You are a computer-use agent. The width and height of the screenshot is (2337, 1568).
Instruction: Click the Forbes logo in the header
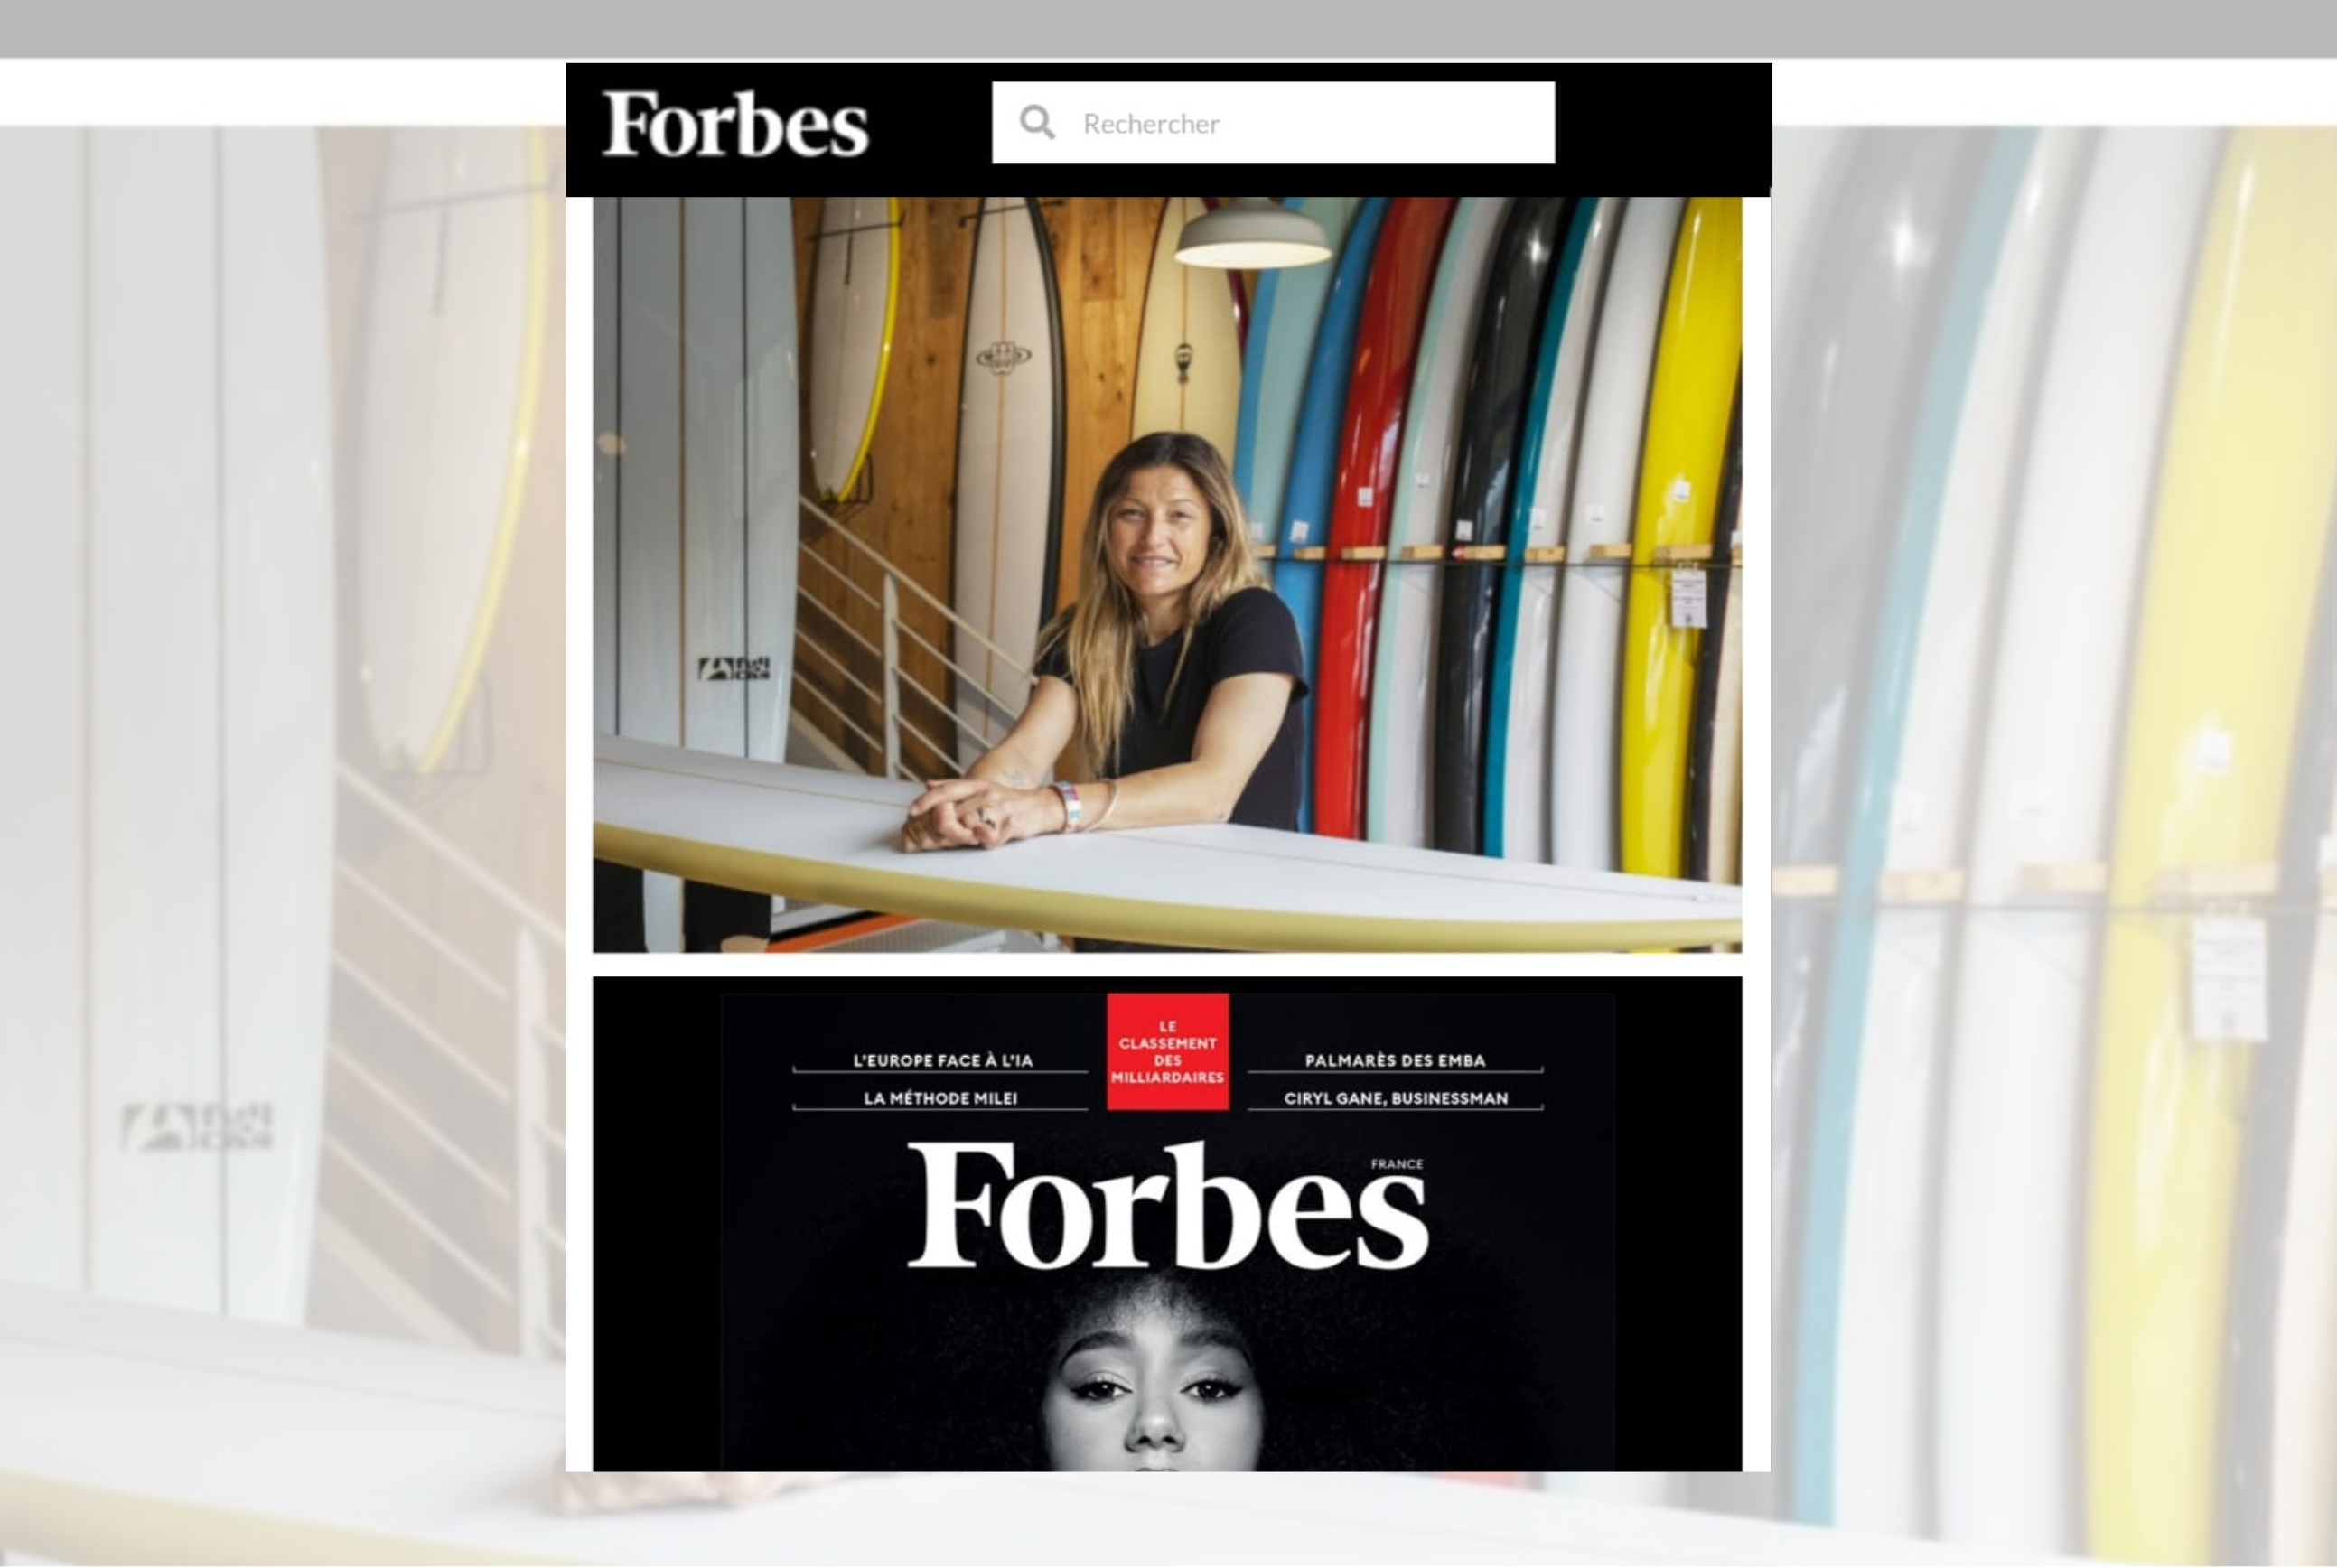[735, 124]
